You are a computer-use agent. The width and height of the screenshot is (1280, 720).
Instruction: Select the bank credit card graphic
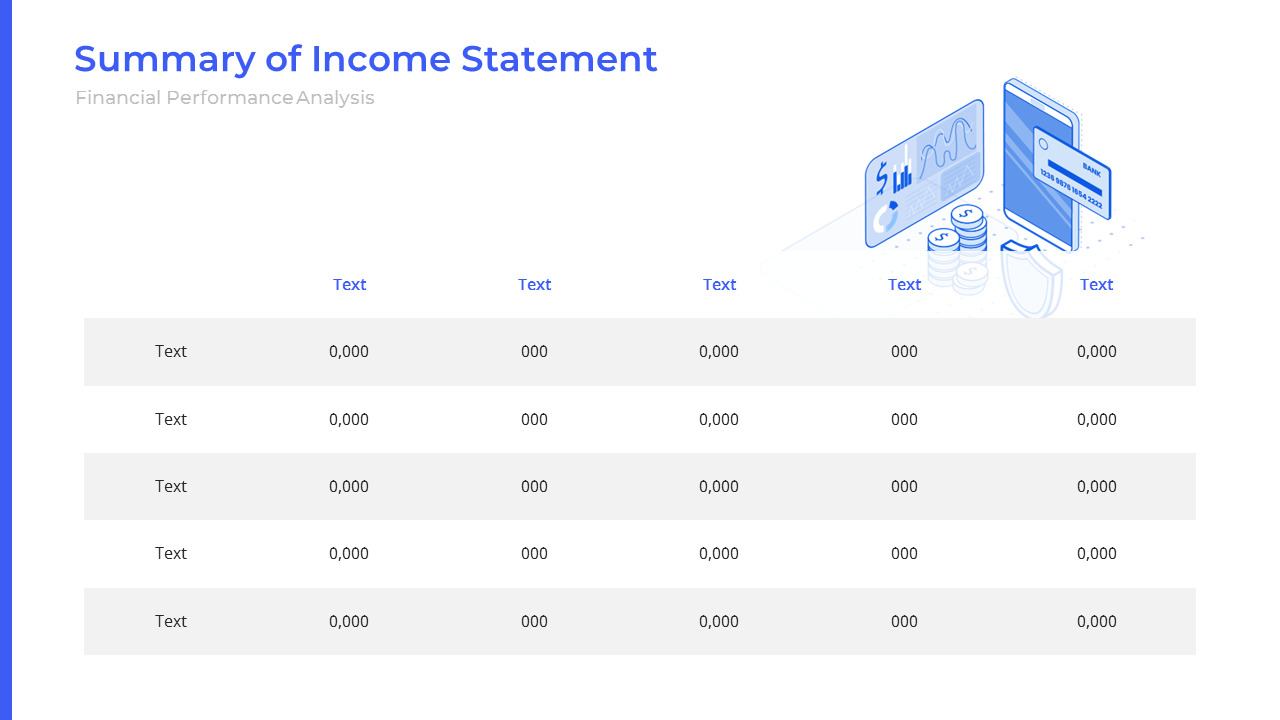click(1074, 174)
